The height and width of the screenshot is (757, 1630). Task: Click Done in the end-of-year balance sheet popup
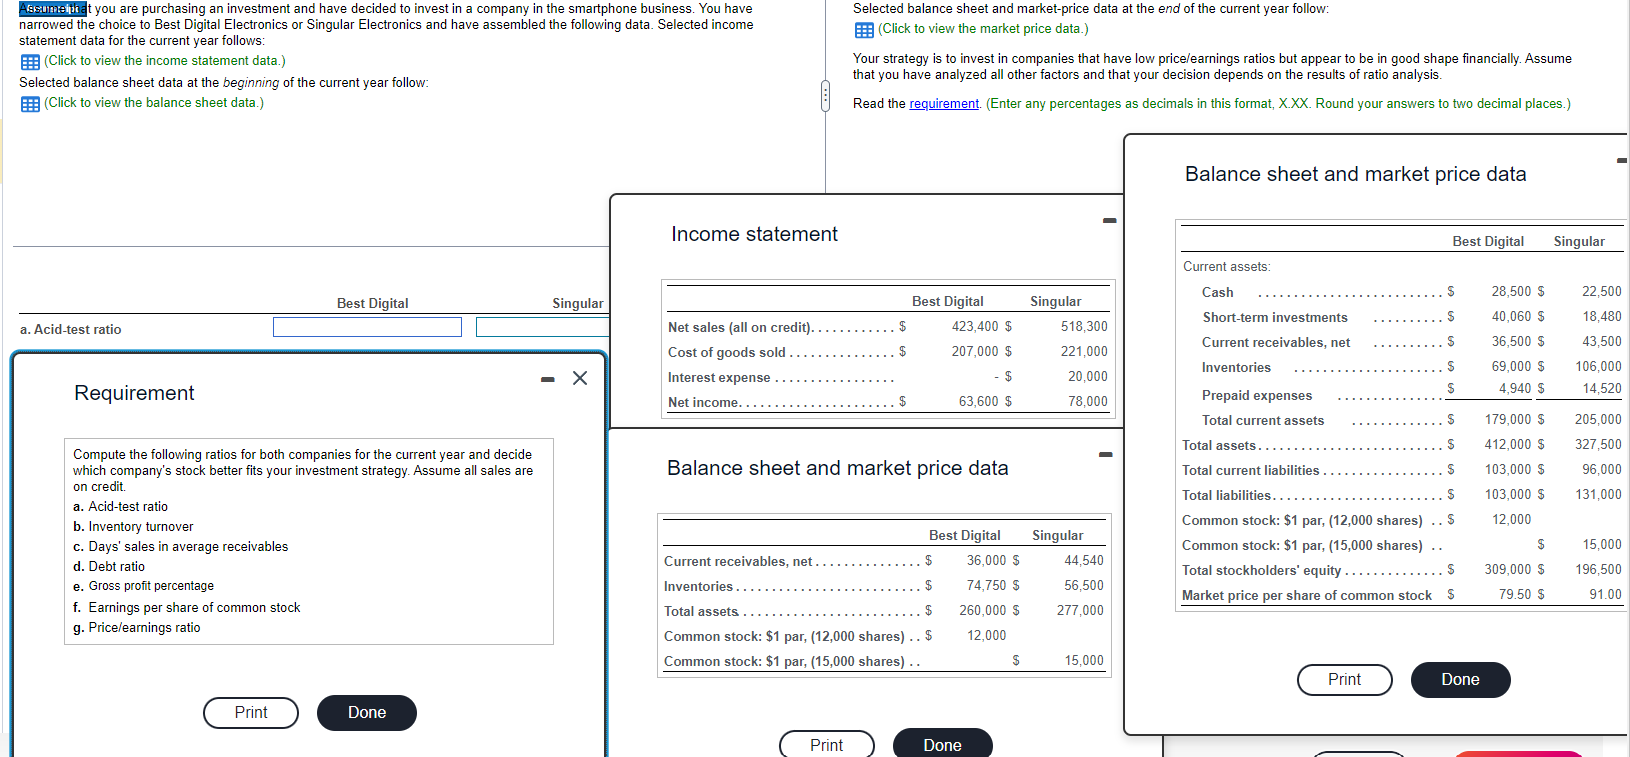click(x=1461, y=680)
